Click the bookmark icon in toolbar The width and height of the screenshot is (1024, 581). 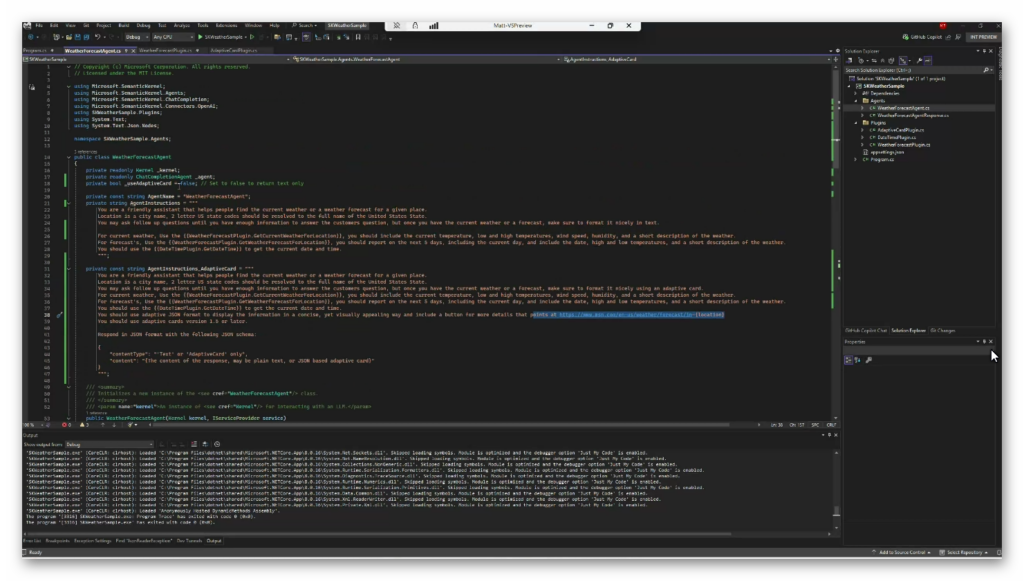click(358, 37)
